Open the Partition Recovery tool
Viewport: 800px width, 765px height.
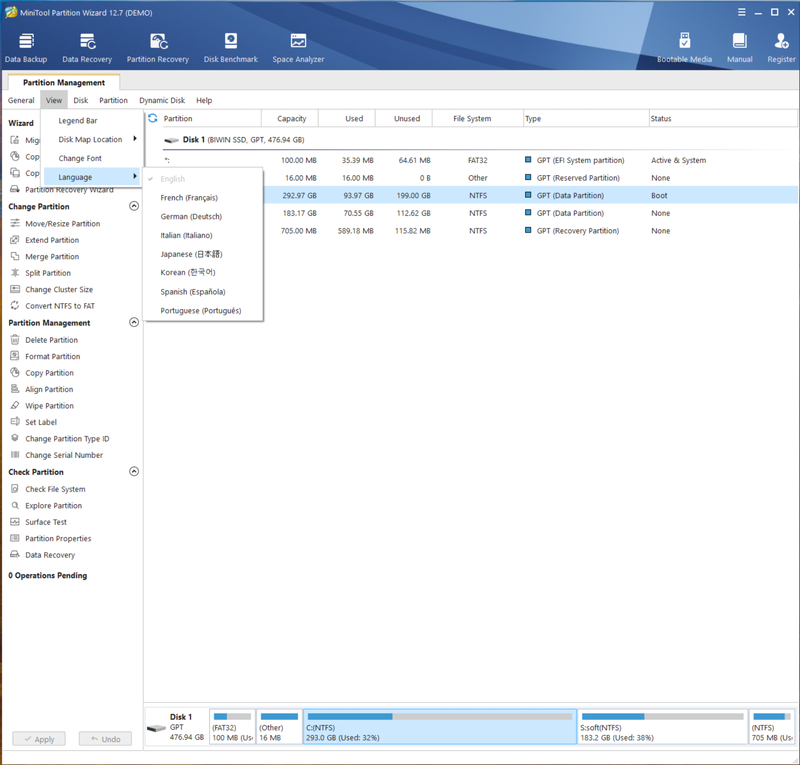point(158,48)
